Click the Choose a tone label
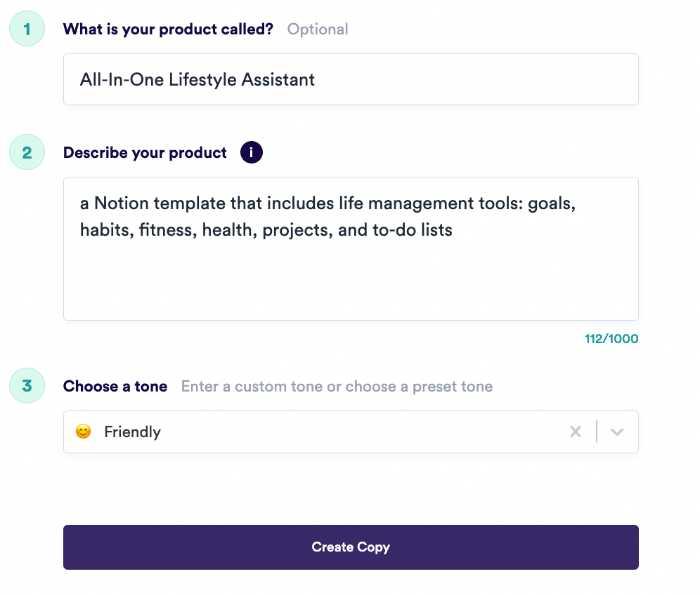Image resolution: width=700 pixels, height=595 pixels. coord(115,386)
